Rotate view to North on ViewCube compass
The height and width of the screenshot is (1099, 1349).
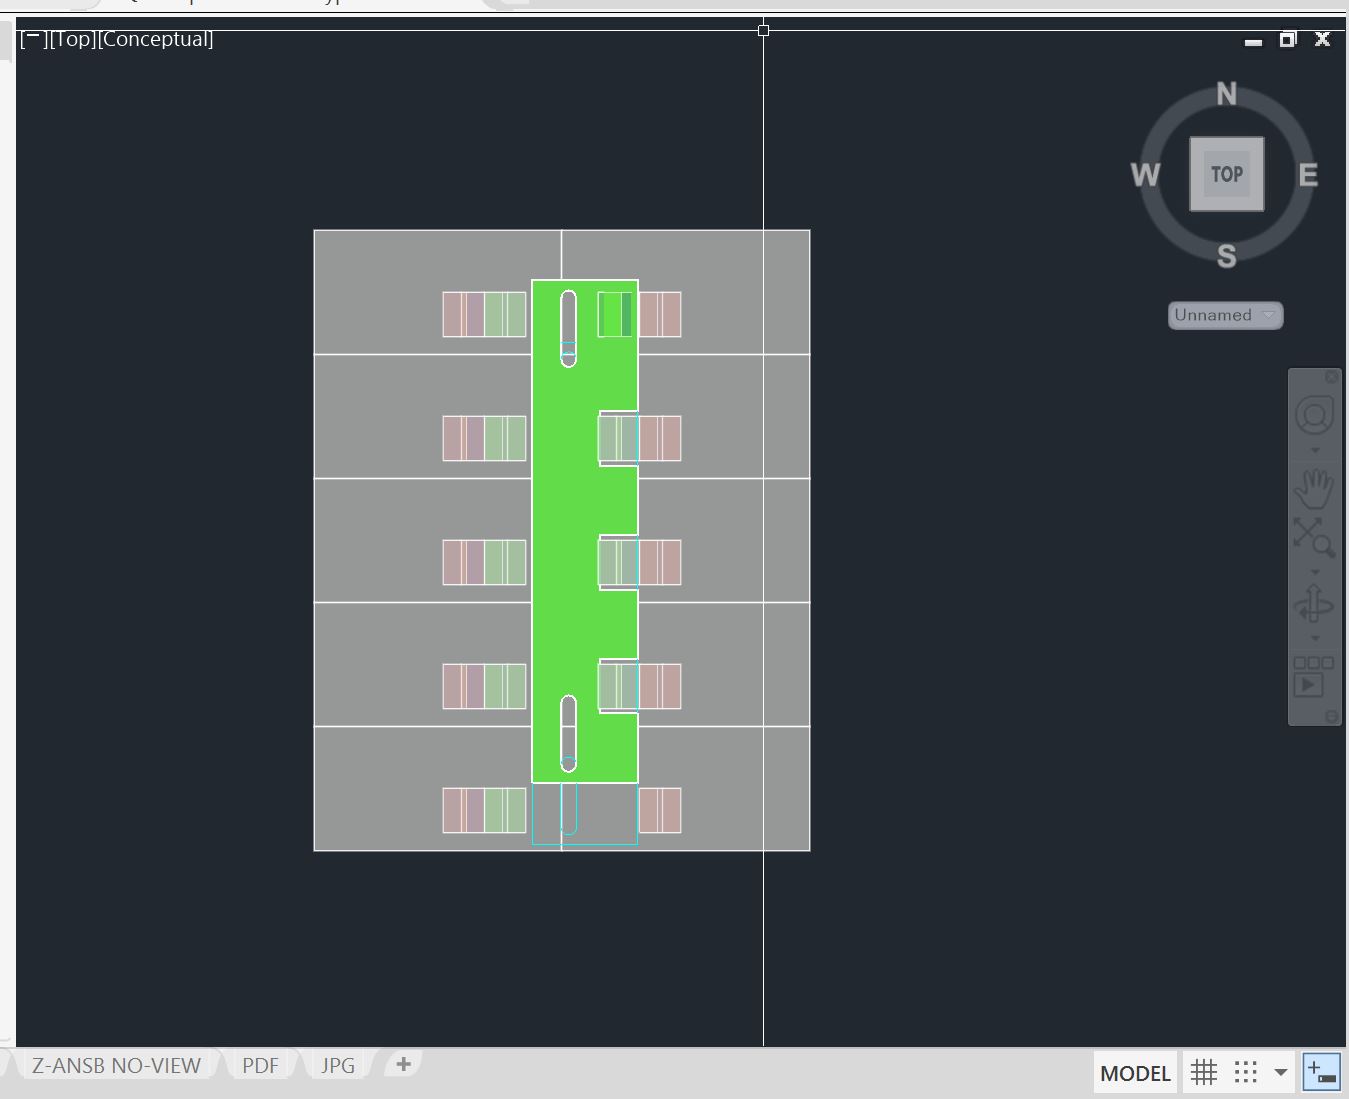(1226, 94)
